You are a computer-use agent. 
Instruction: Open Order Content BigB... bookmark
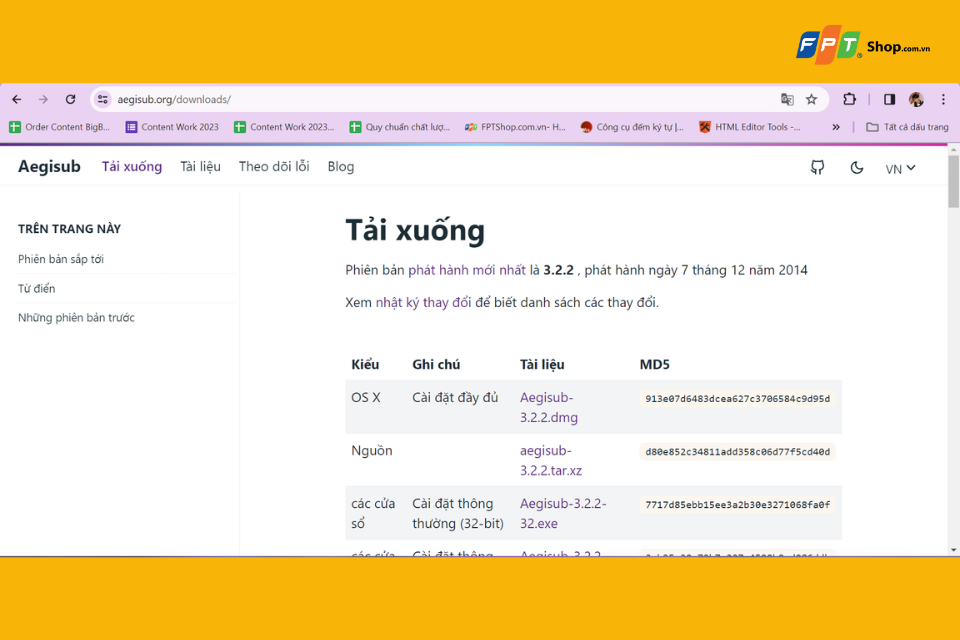coord(59,127)
